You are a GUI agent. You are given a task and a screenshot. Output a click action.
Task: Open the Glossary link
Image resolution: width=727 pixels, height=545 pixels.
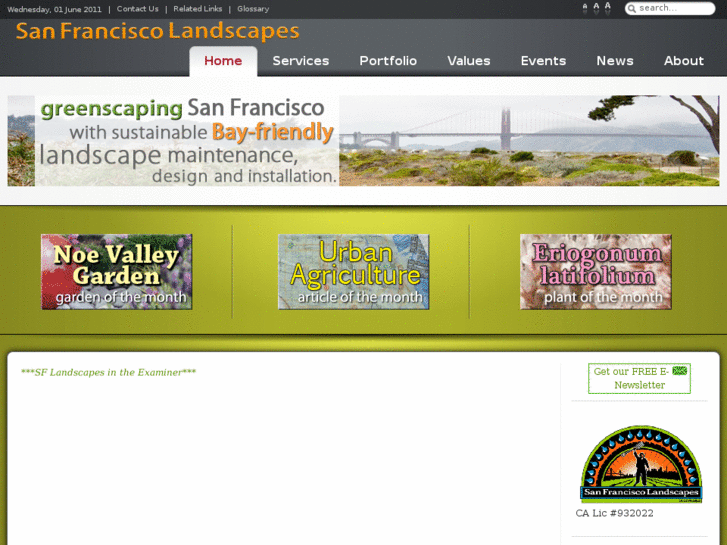pos(253,9)
